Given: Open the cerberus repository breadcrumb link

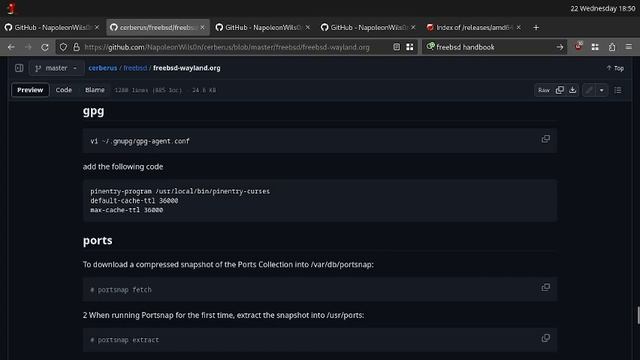Looking at the screenshot, I should pyautogui.click(x=103, y=68).
